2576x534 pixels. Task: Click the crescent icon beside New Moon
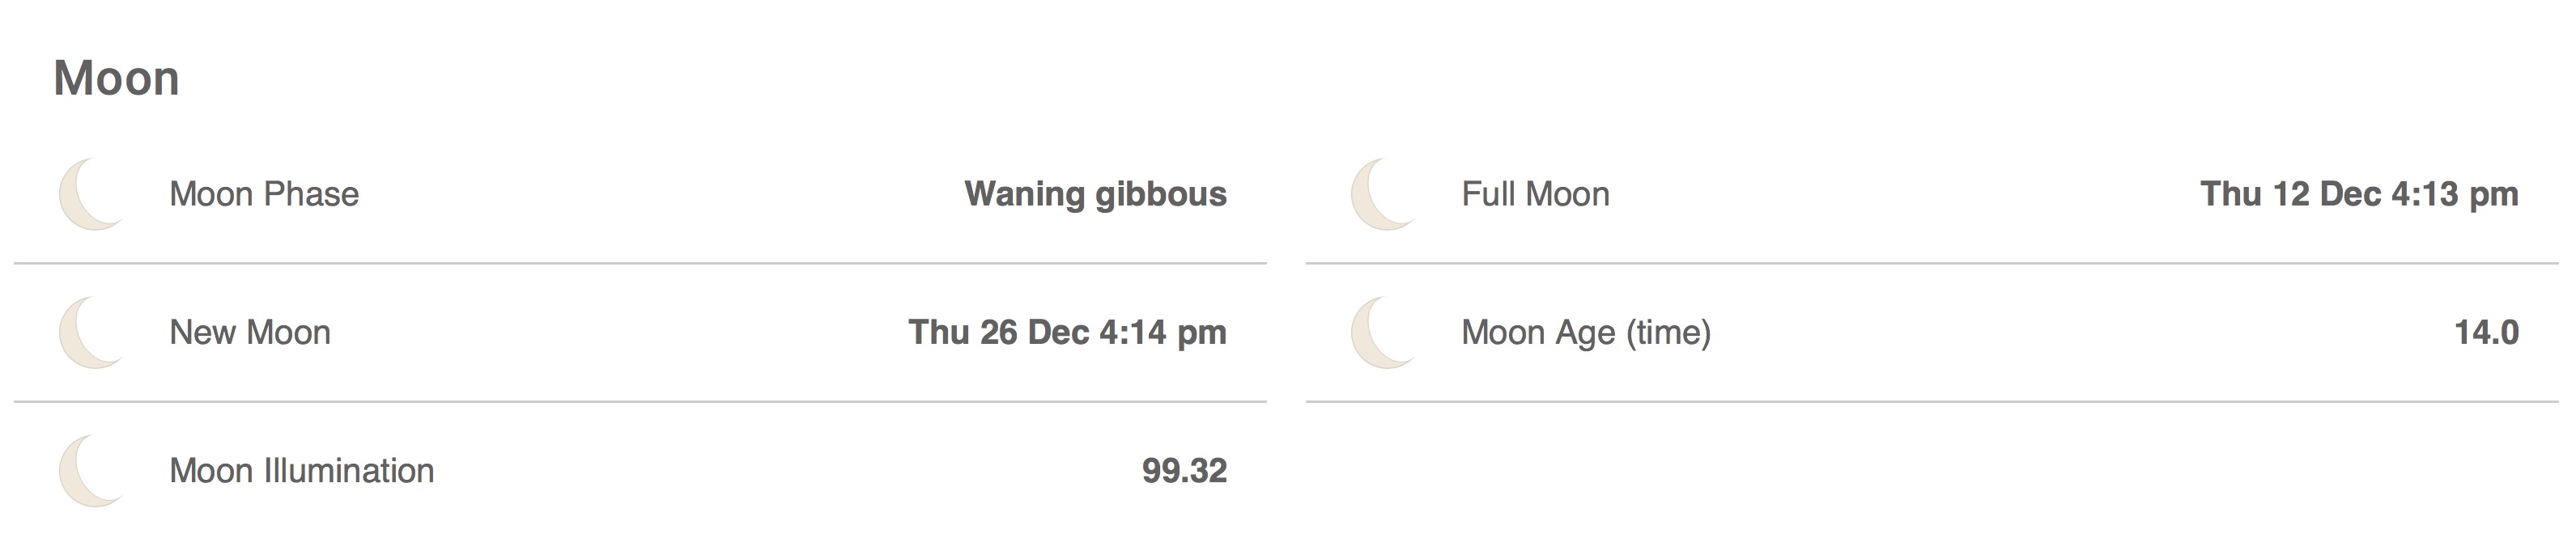92,332
